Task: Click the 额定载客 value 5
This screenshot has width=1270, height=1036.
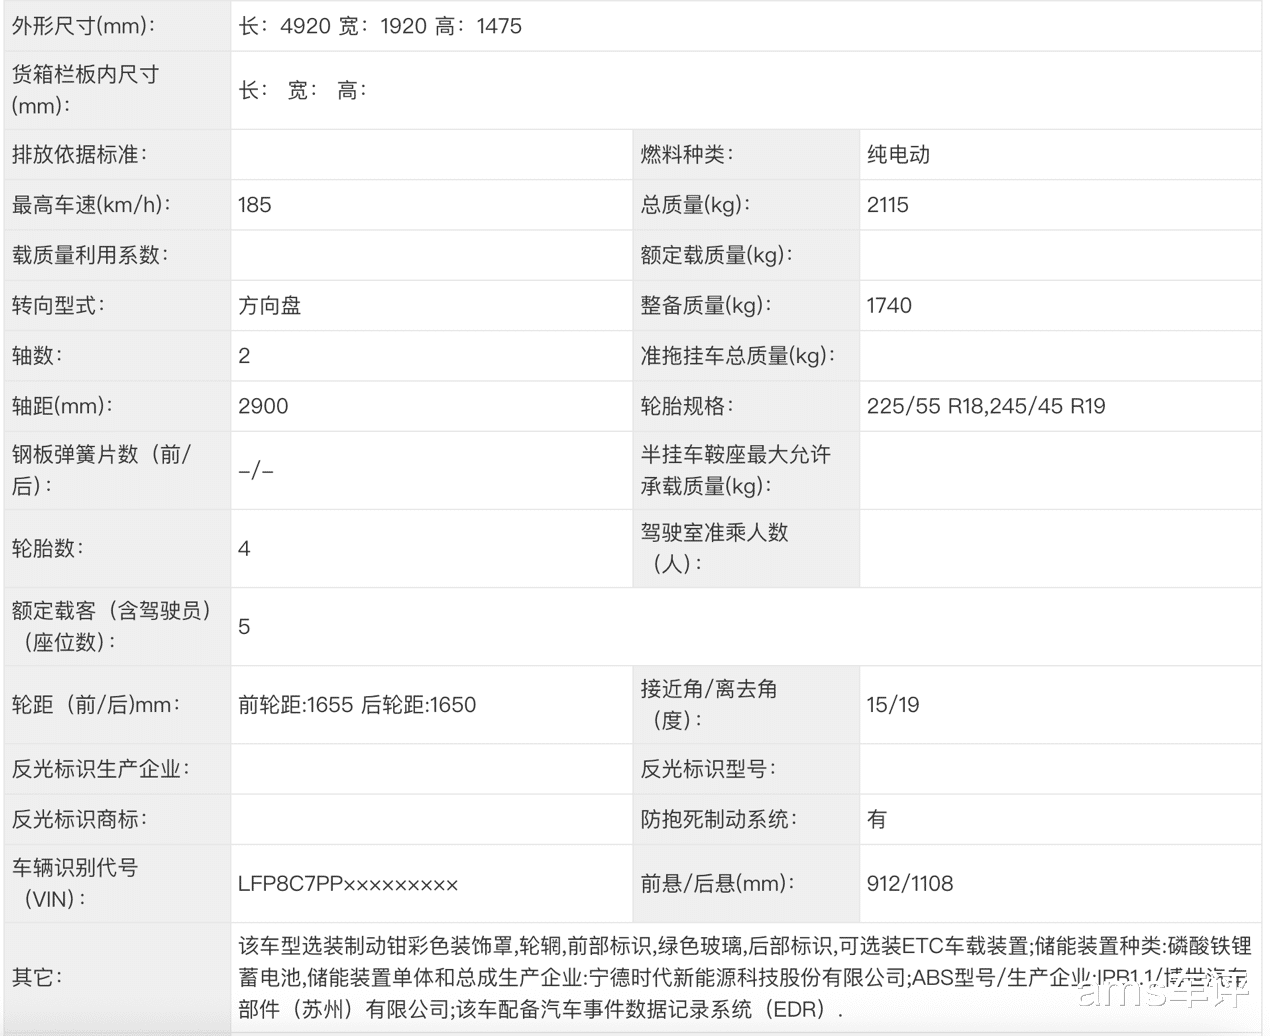Action: (243, 627)
